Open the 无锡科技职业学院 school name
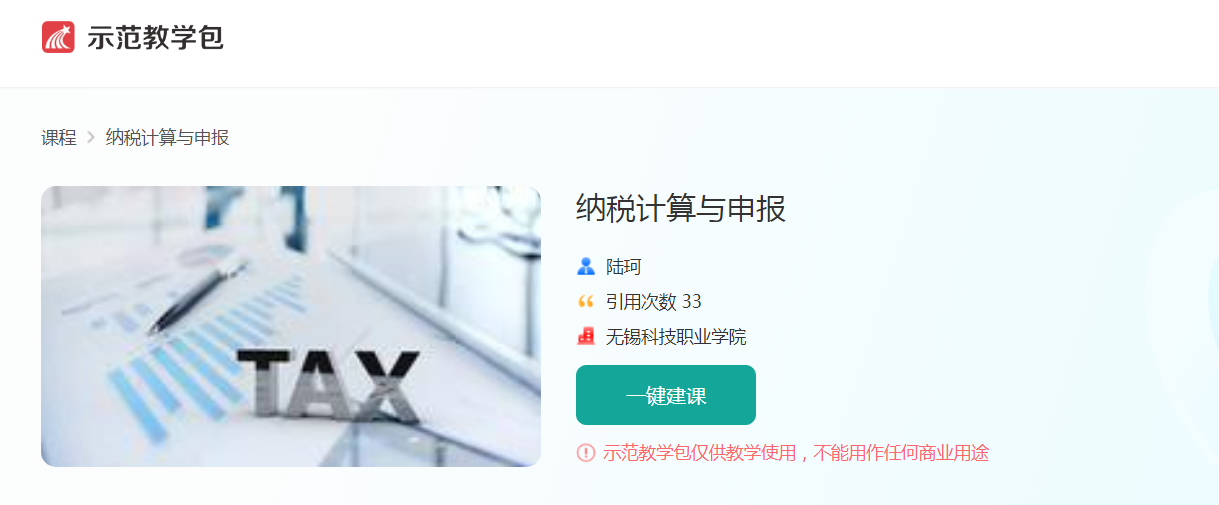Viewport: 1219px width, 505px height. (x=676, y=337)
